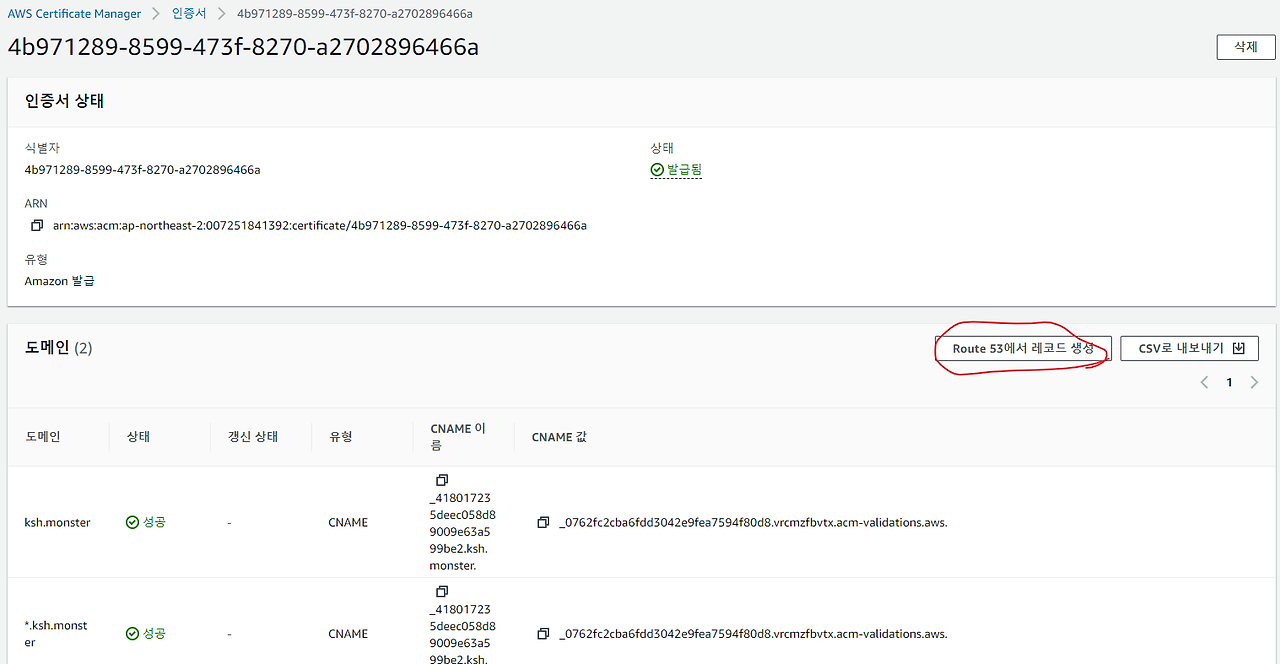
Task: Click success icon in *.ksh.monster row
Action: (132, 633)
